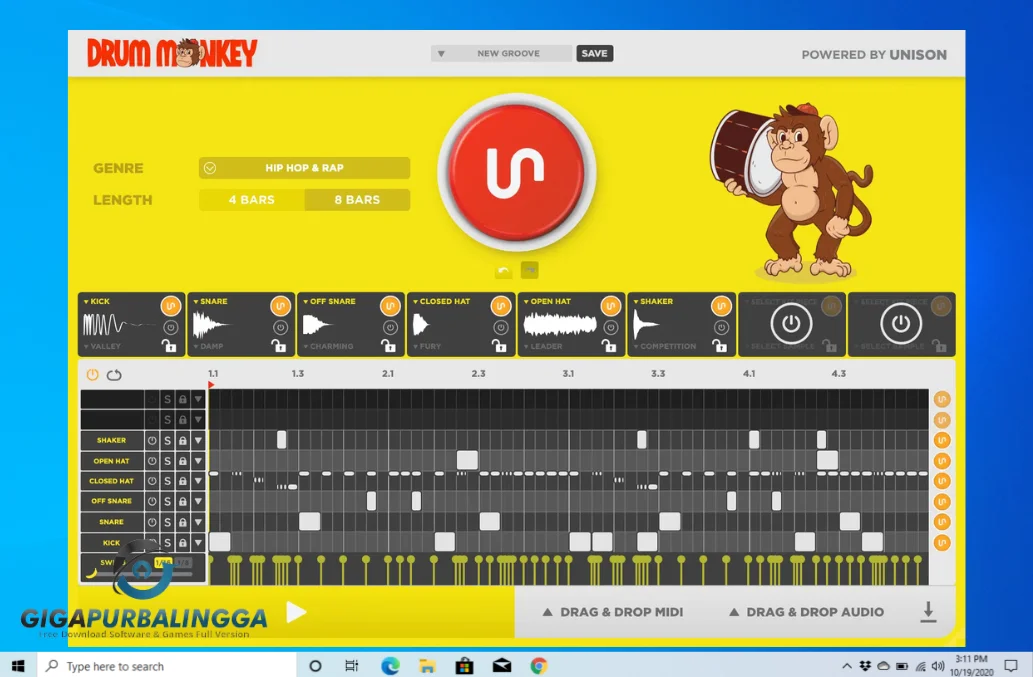
Task: Open the Charming sample dropdown
Action: point(328,346)
